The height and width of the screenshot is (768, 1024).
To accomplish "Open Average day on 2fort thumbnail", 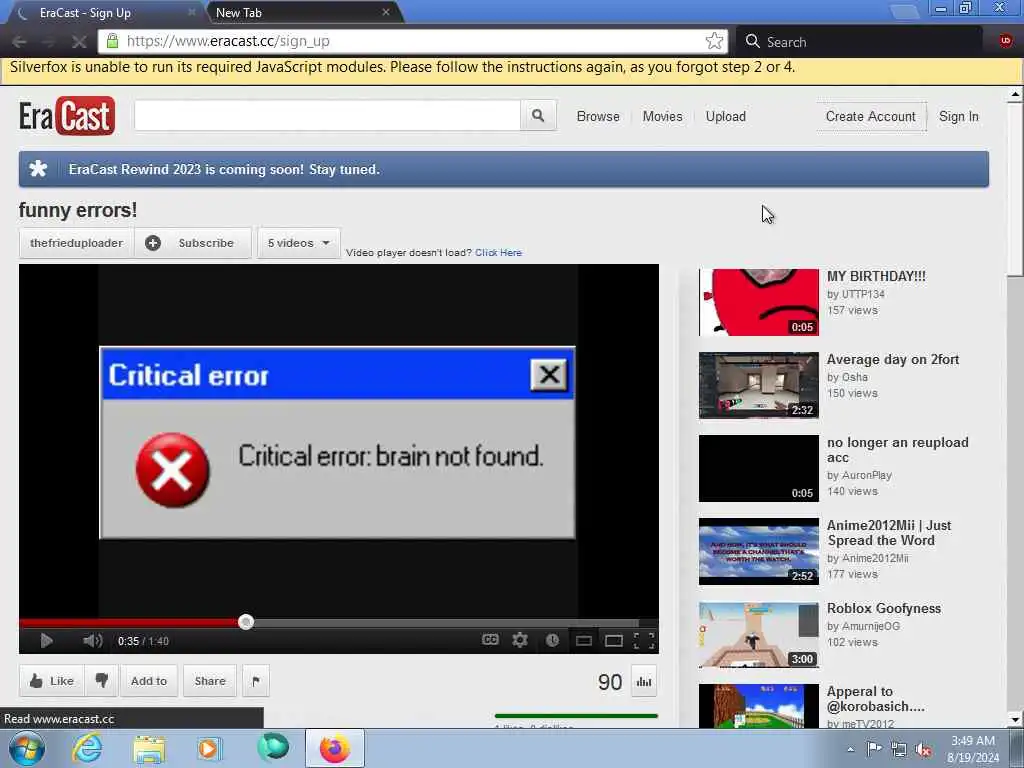I will (x=758, y=385).
